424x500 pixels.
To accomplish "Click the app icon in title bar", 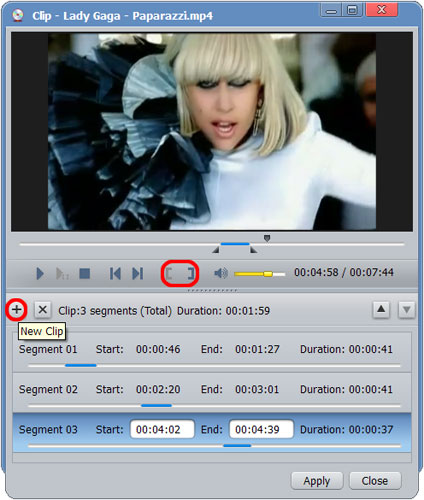I will click(x=18, y=15).
